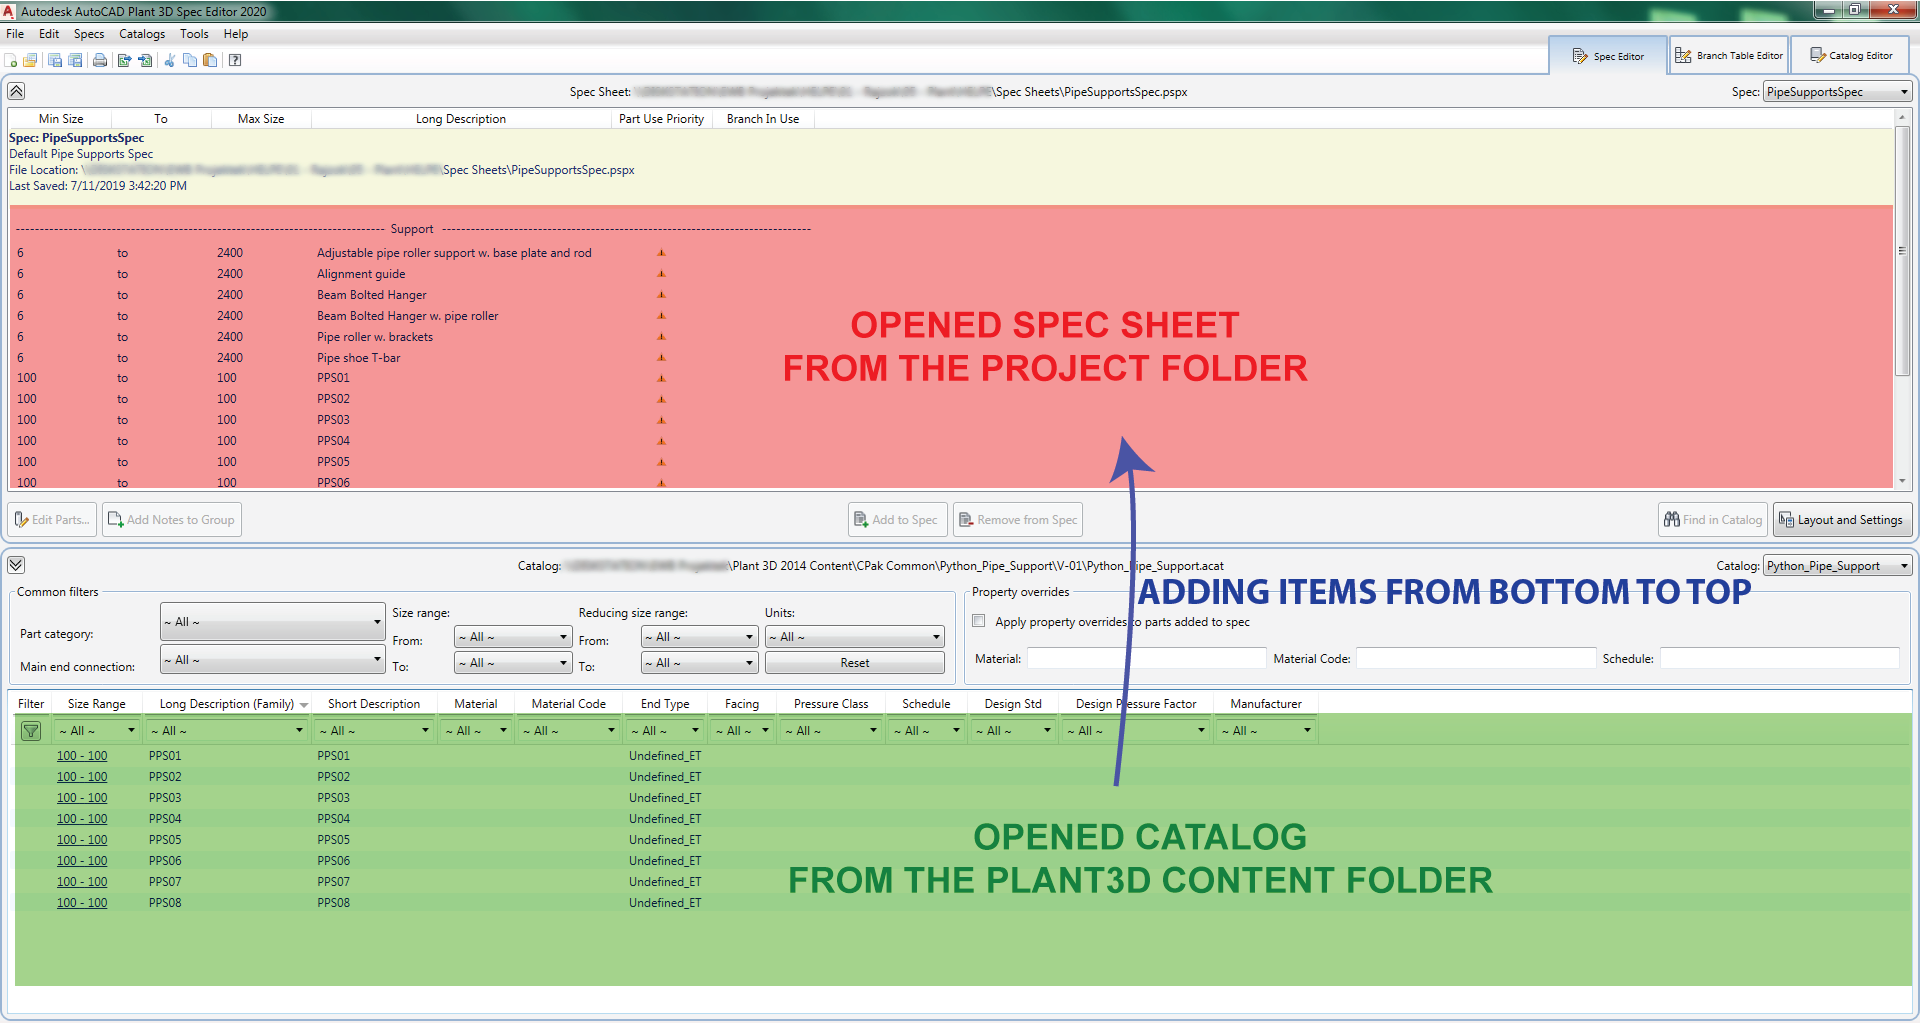Click the Cut scissors icon
The height and width of the screenshot is (1023, 1920).
(x=169, y=60)
